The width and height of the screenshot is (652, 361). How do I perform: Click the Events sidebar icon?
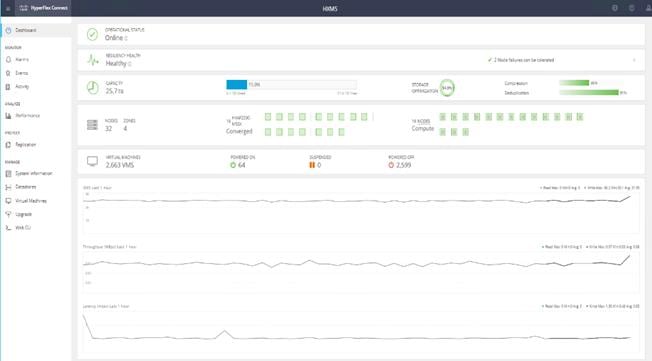8,73
